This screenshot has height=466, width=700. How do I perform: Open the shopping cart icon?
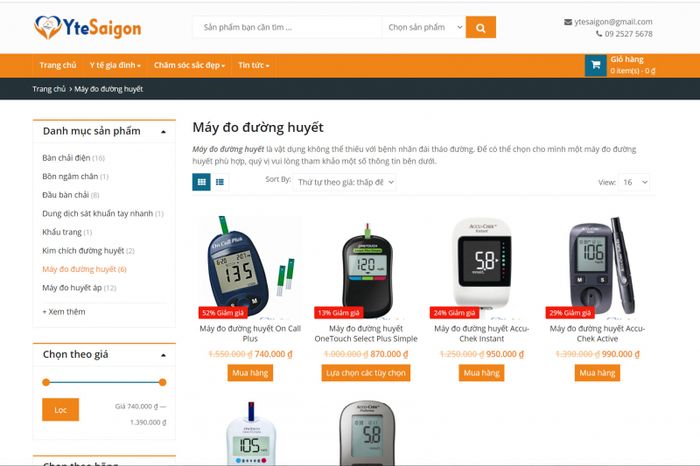point(596,65)
